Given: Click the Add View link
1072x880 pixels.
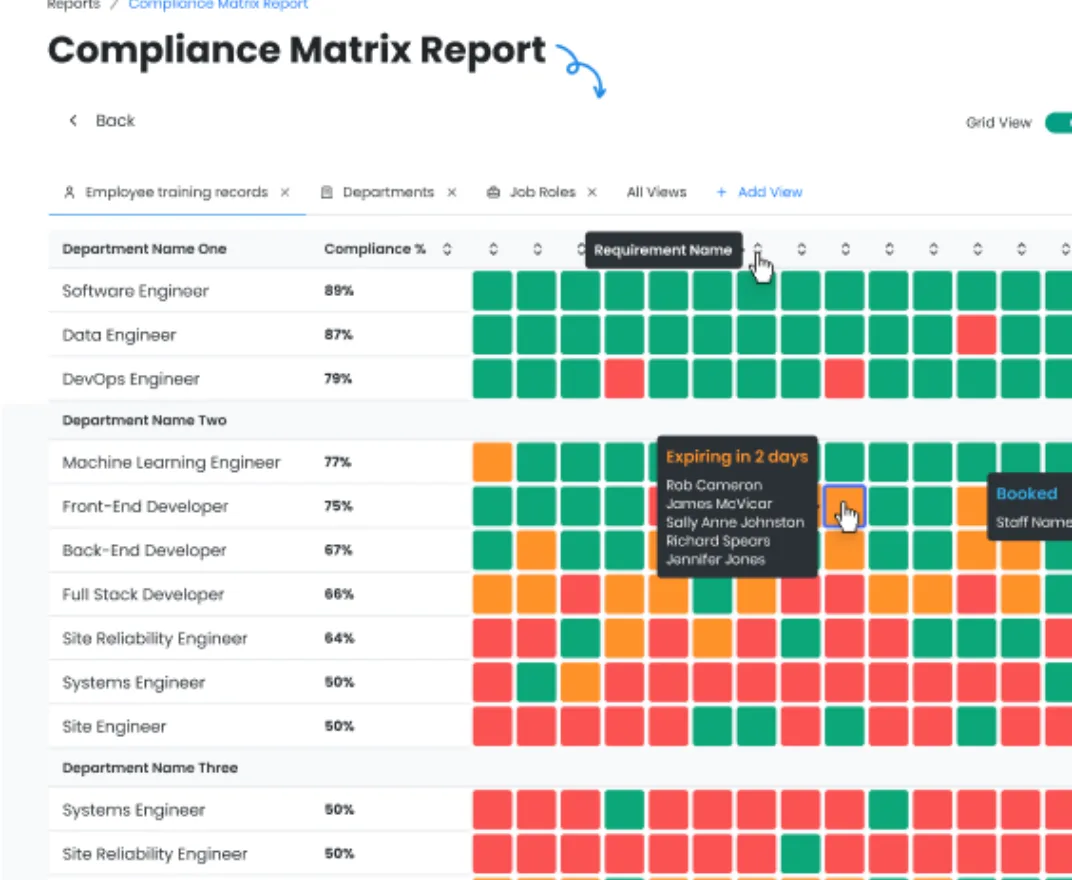Looking at the screenshot, I should click(770, 192).
